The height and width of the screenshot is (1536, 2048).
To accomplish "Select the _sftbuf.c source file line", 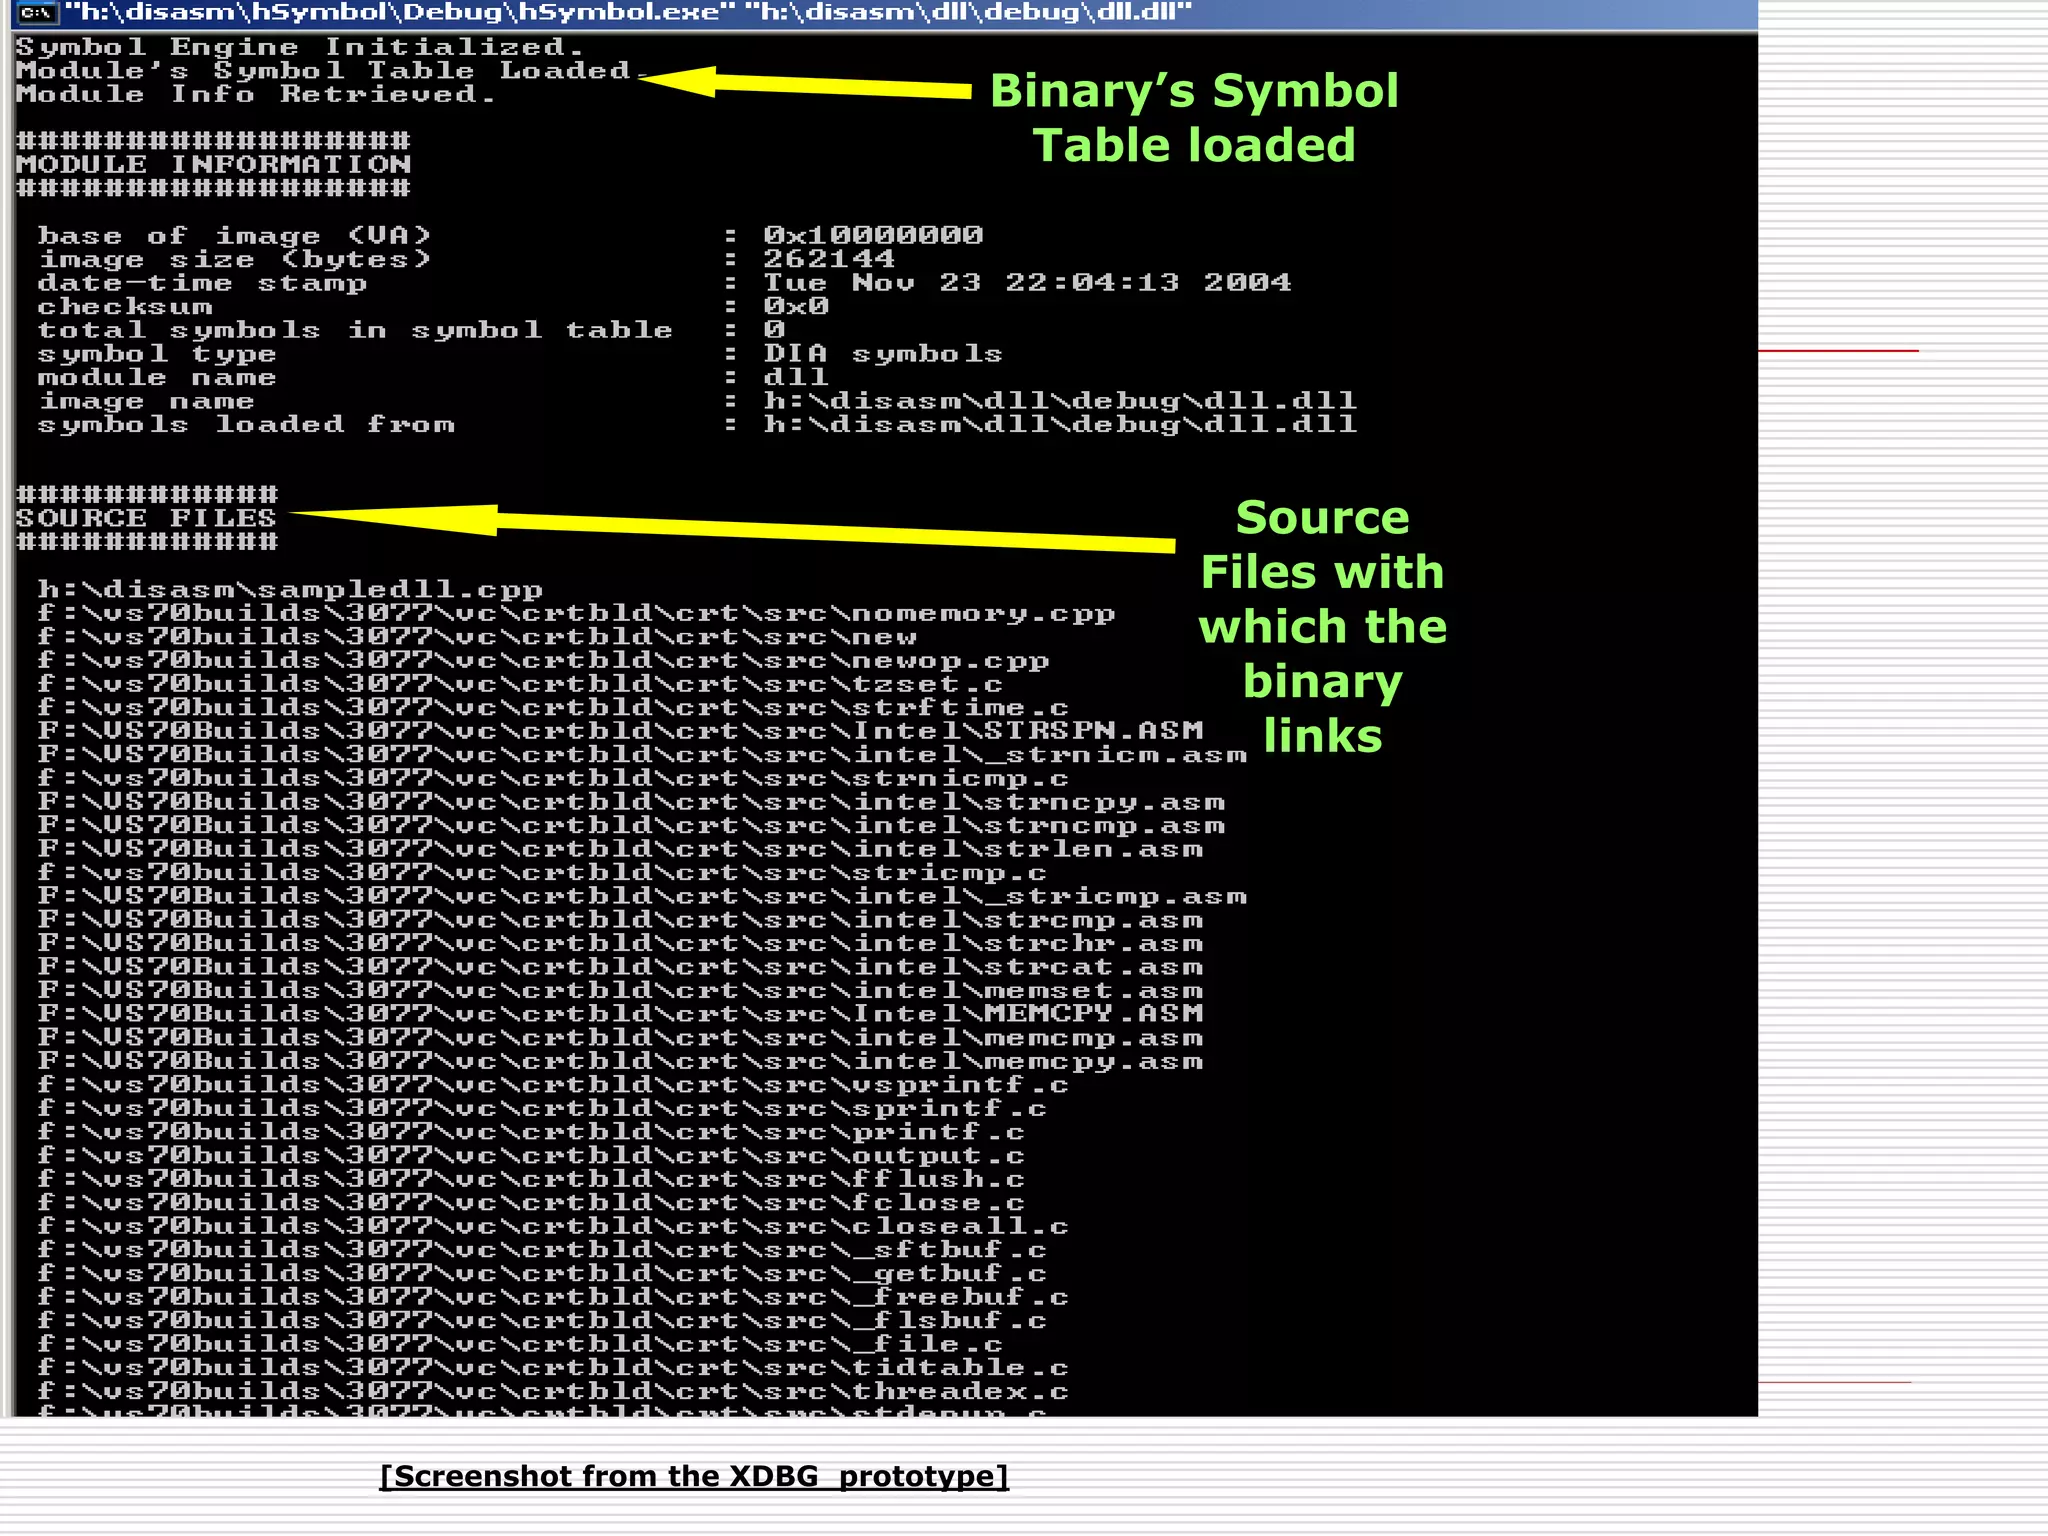I will point(542,1250).
